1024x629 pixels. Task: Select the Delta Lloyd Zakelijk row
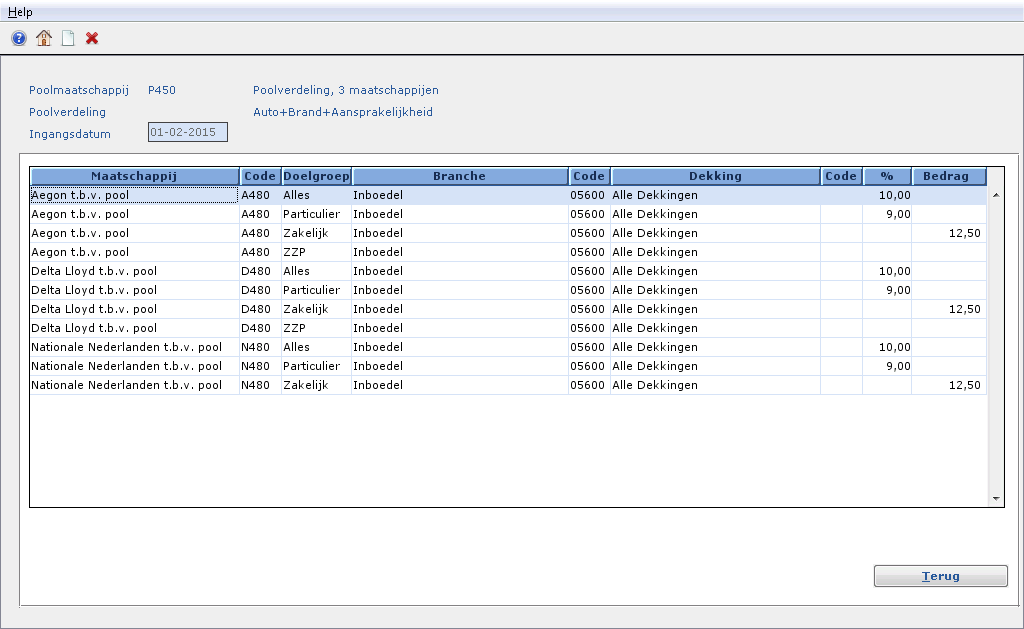[134, 309]
